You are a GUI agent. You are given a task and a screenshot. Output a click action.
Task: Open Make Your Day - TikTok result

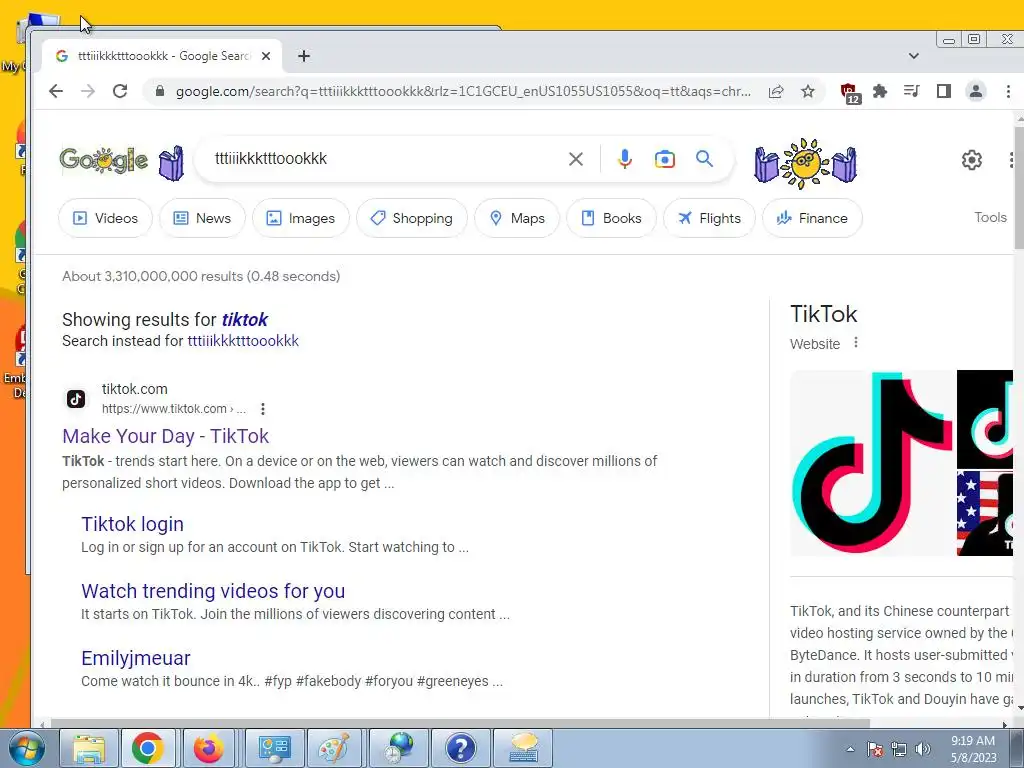(x=165, y=436)
